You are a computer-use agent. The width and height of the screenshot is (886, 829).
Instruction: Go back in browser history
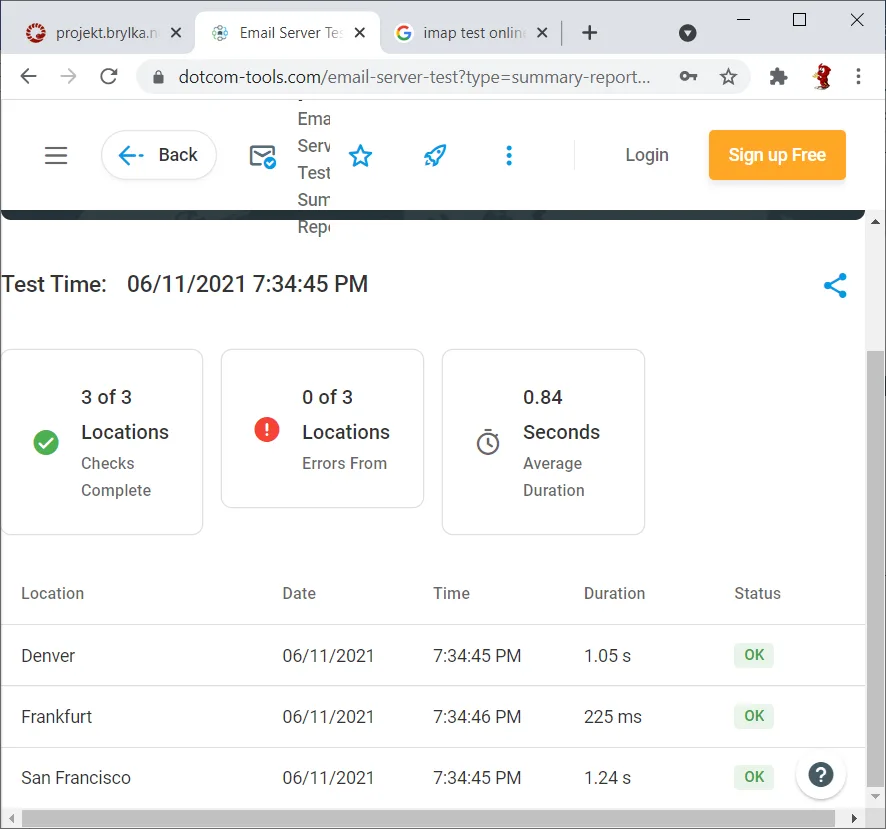(28, 76)
